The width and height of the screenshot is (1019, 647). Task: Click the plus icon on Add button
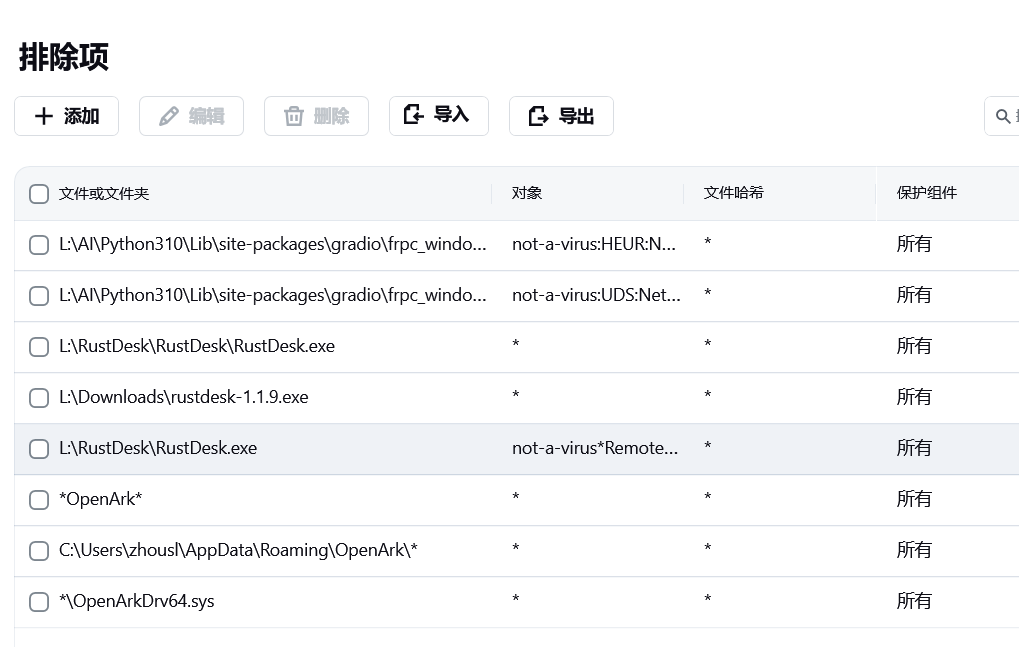(43, 116)
